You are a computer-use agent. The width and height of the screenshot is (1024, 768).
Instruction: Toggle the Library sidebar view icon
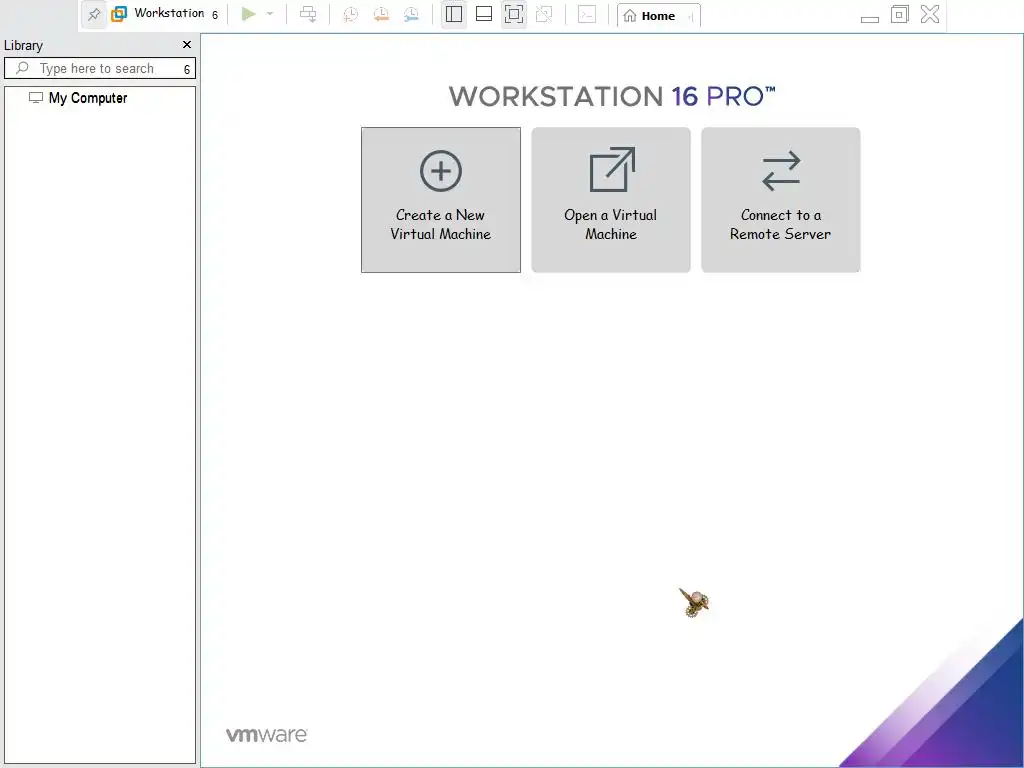click(454, 14)
